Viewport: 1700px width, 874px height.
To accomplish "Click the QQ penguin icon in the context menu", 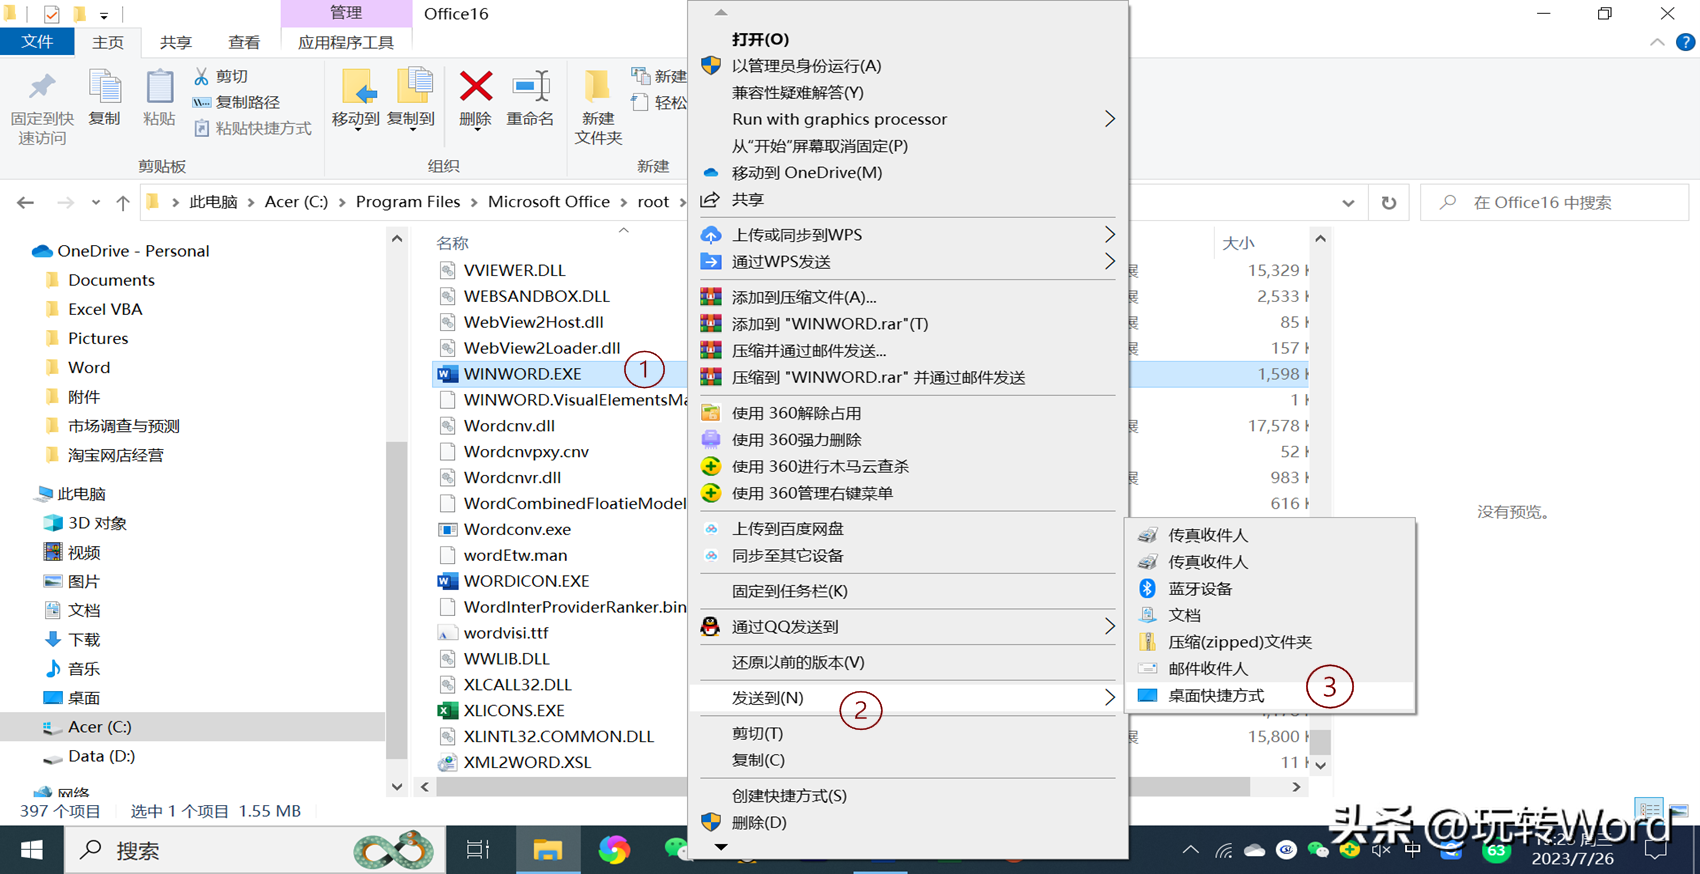I will (x=710, y=627).
